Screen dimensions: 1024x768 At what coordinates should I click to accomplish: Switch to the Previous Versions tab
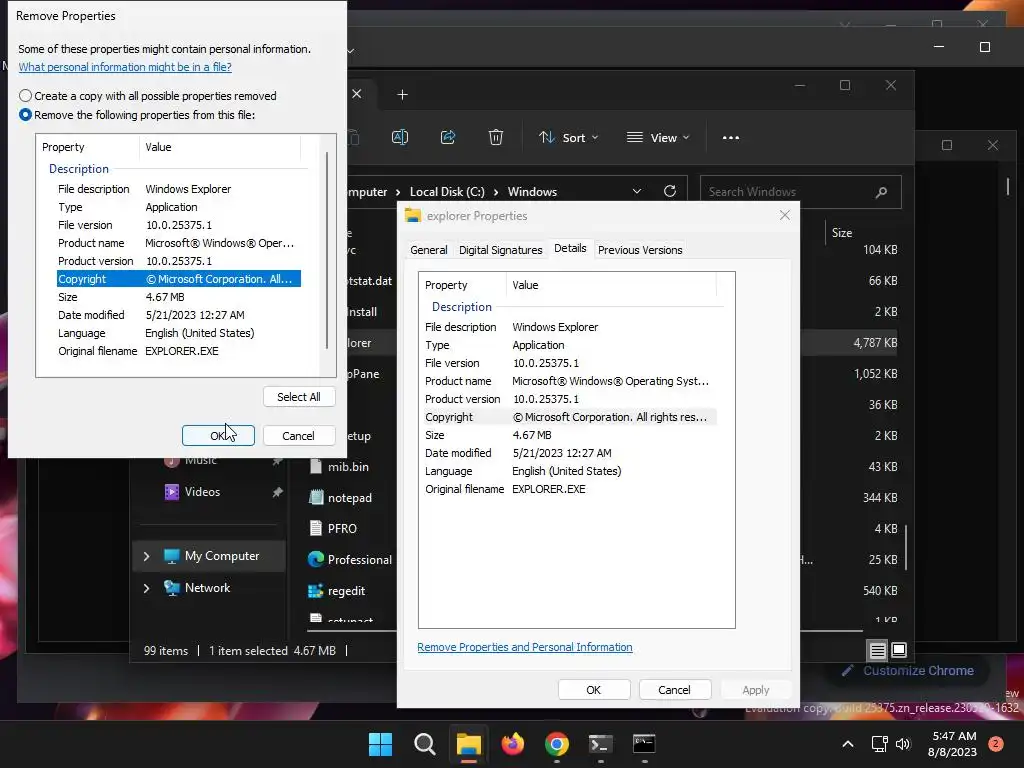(x=640, y=250)
